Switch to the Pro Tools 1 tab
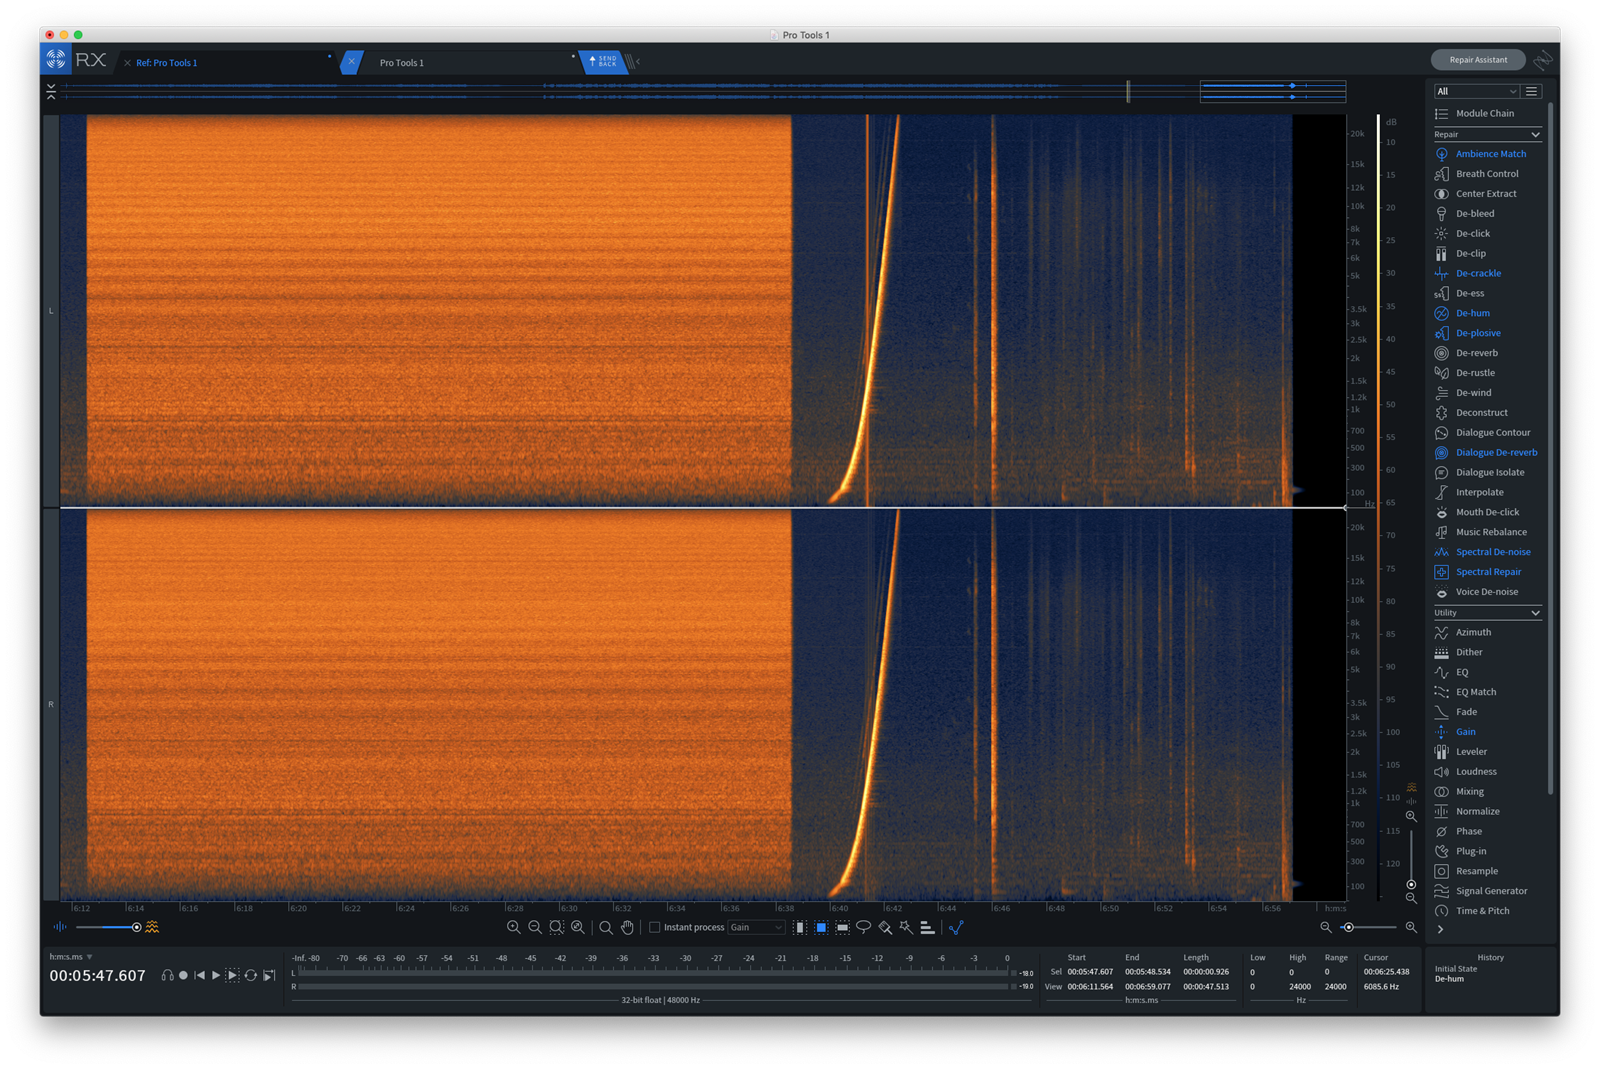Screen dimensions: 1600x1069 [402, 62]
